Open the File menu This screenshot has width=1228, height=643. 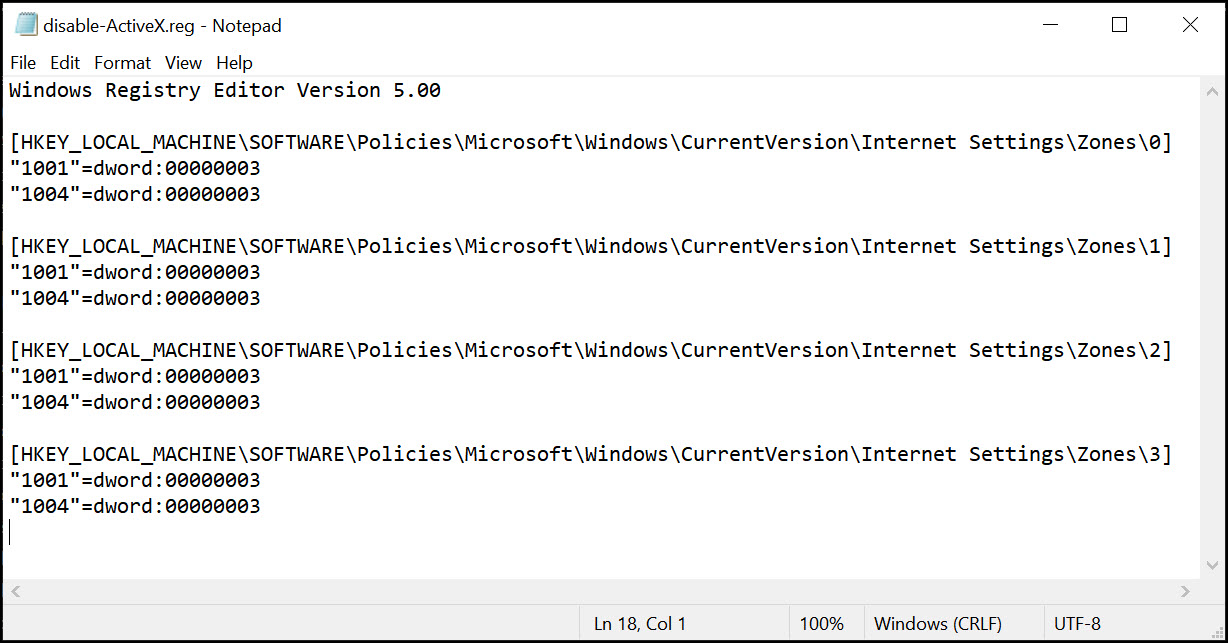click(x=22, y=62)
